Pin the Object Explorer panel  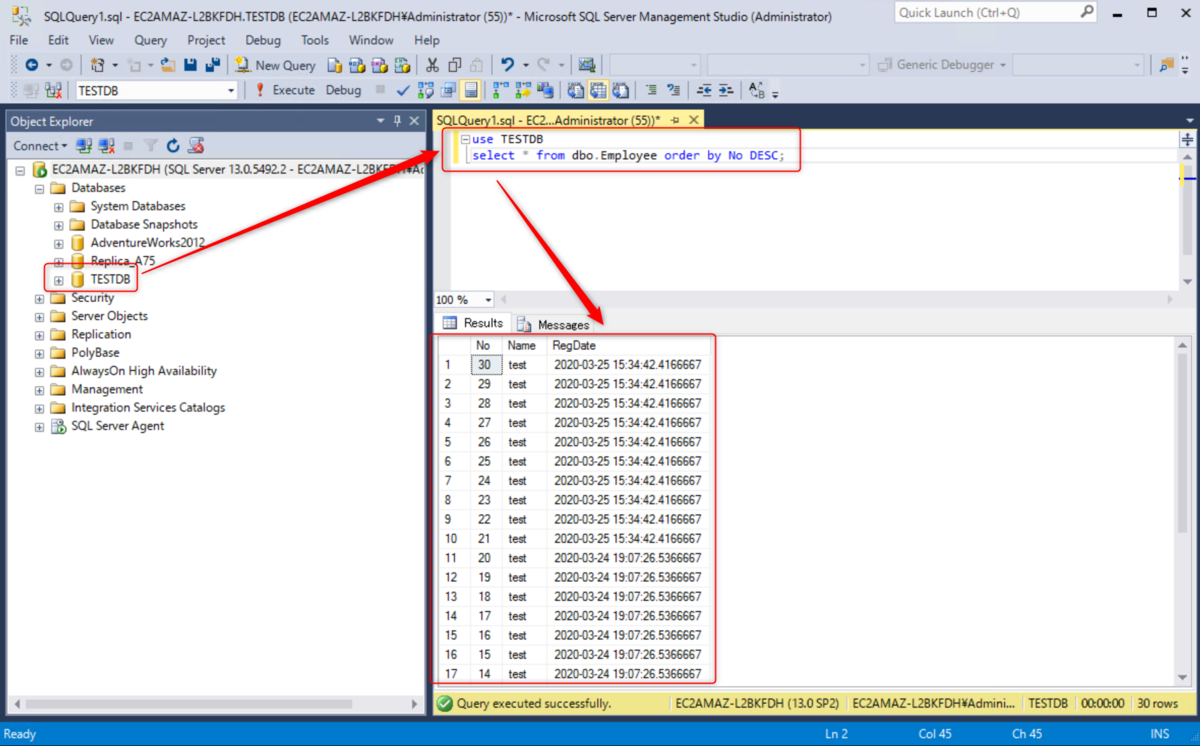[x=397, y=121]
